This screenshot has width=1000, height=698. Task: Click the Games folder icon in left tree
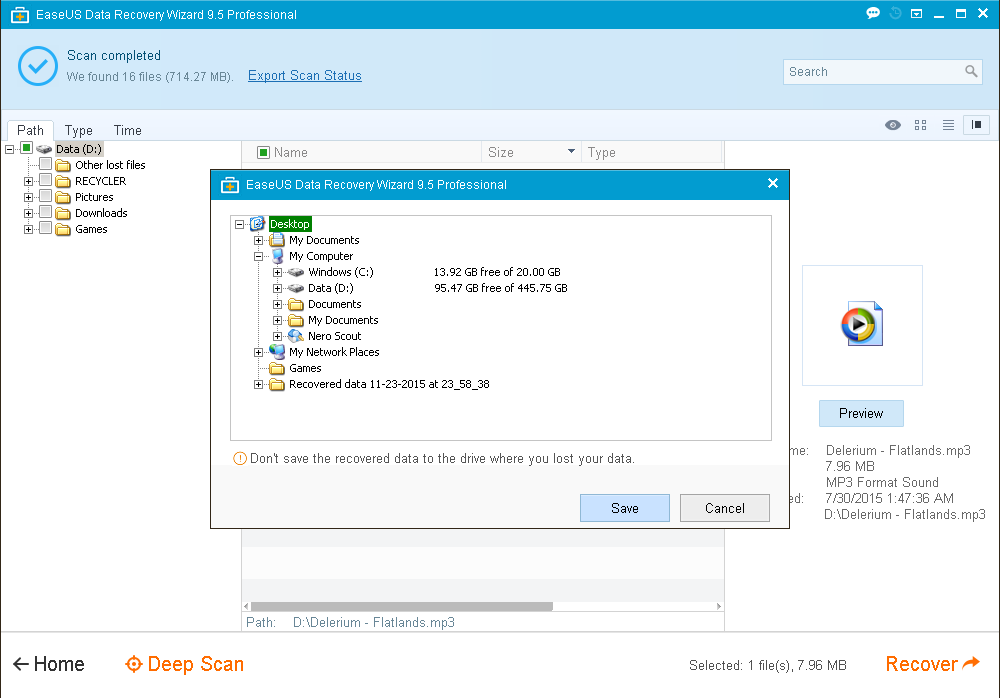click(x=62, y=229)
